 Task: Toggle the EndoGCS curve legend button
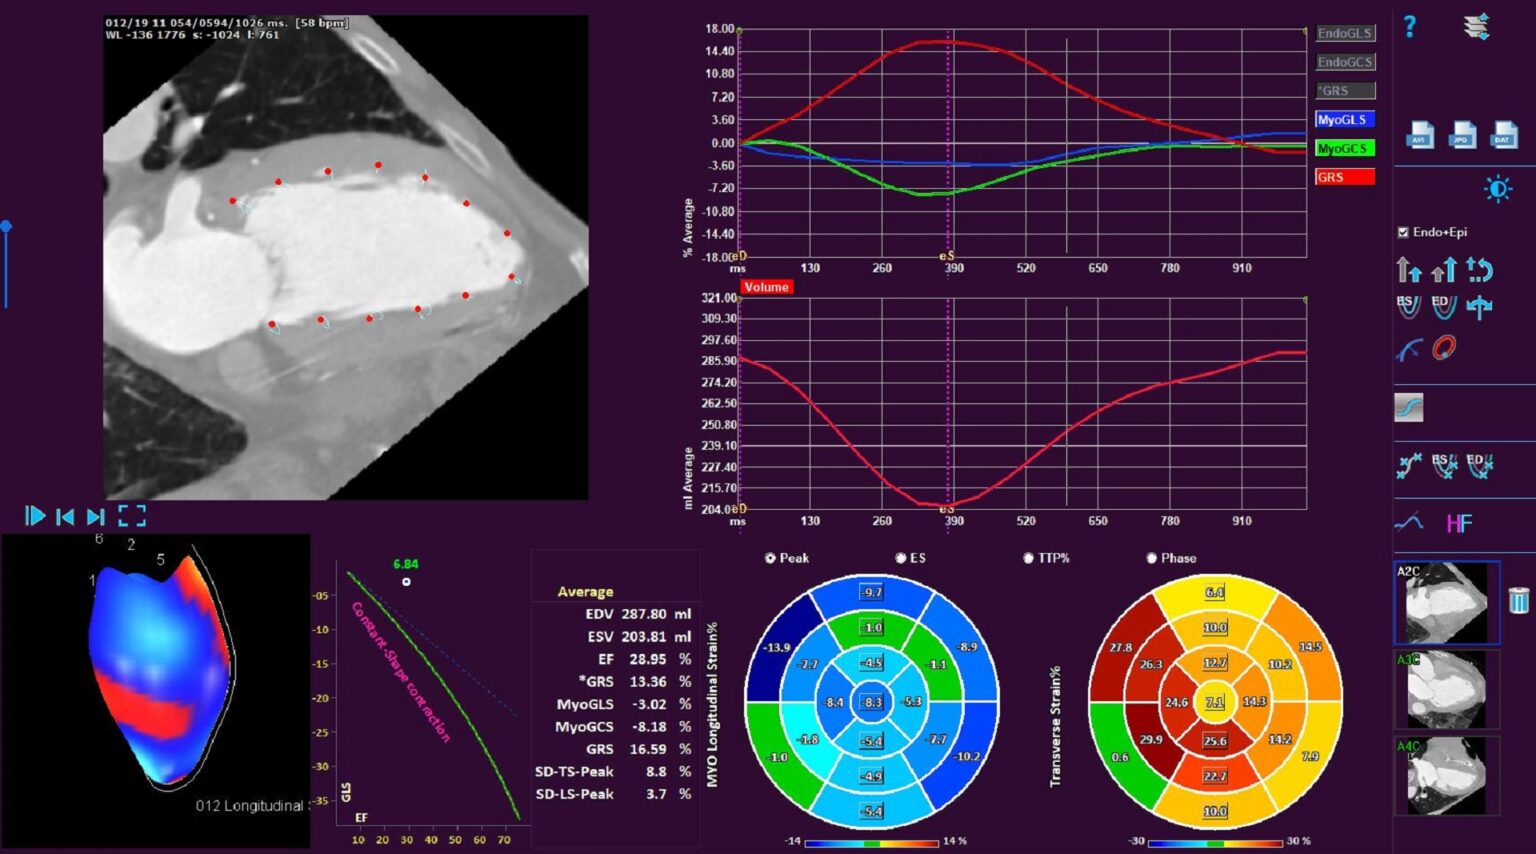pos(1344,62)
